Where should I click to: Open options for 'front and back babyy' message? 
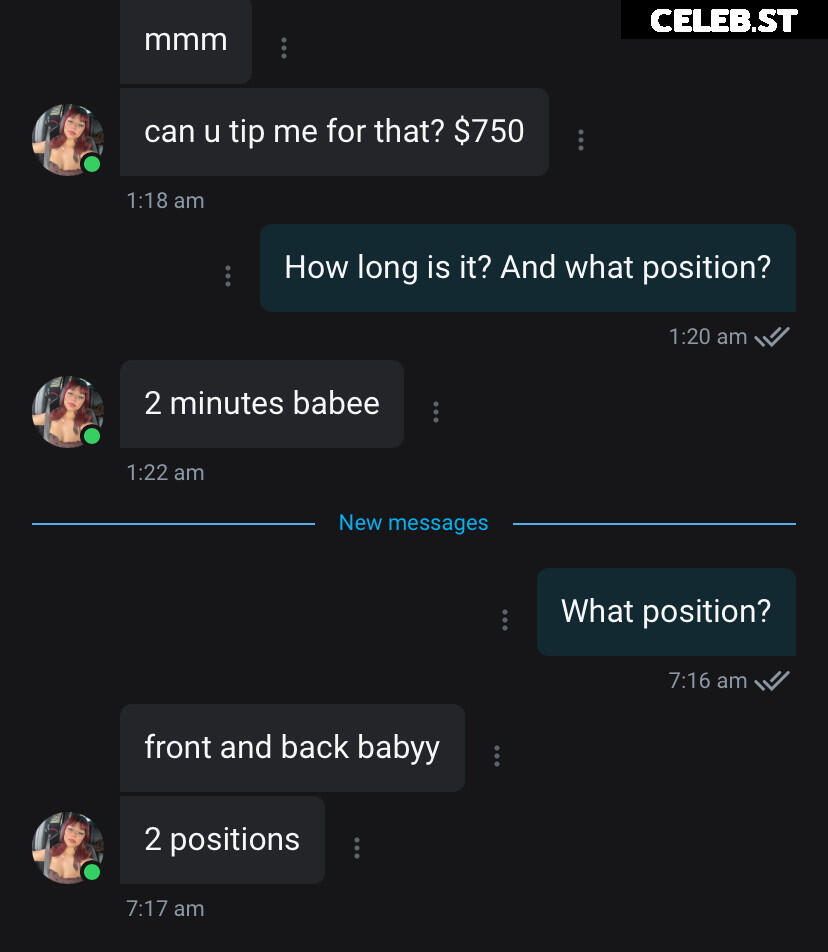497,756
